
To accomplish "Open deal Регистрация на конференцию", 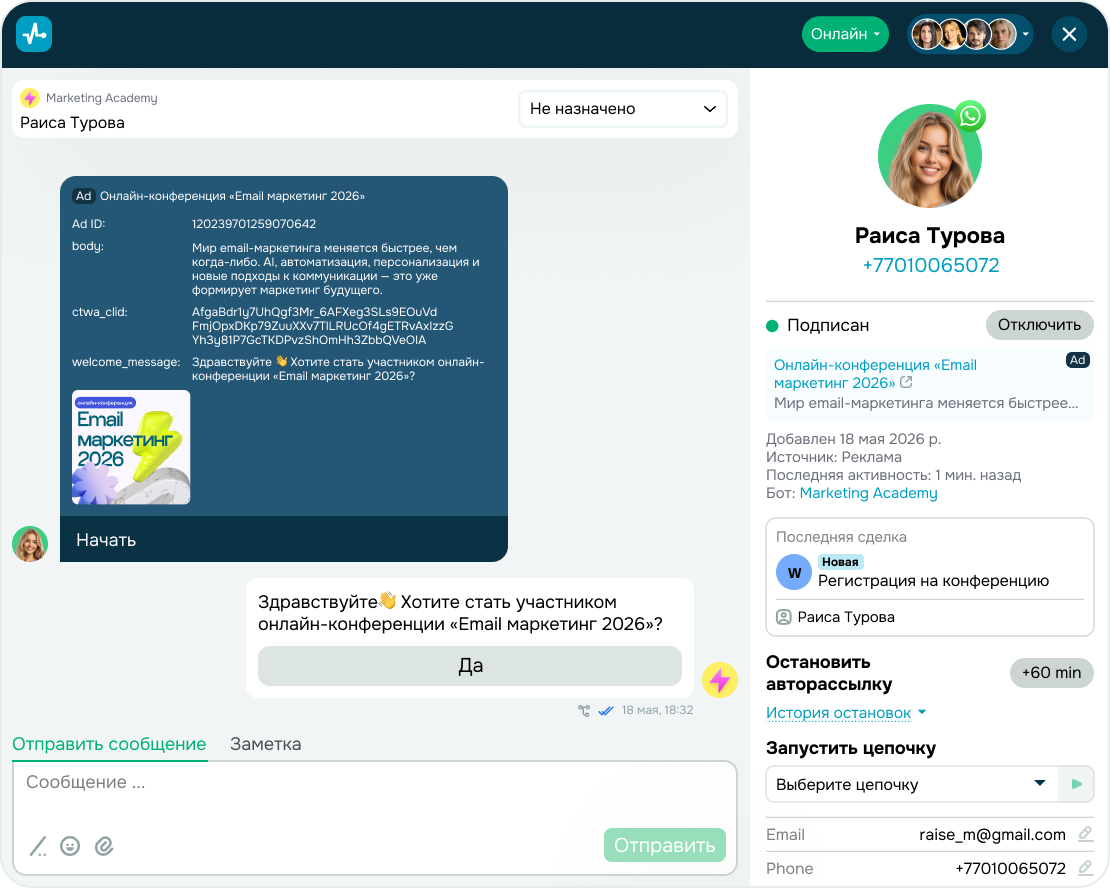I will pyautogui.click(x=933, y=581).
